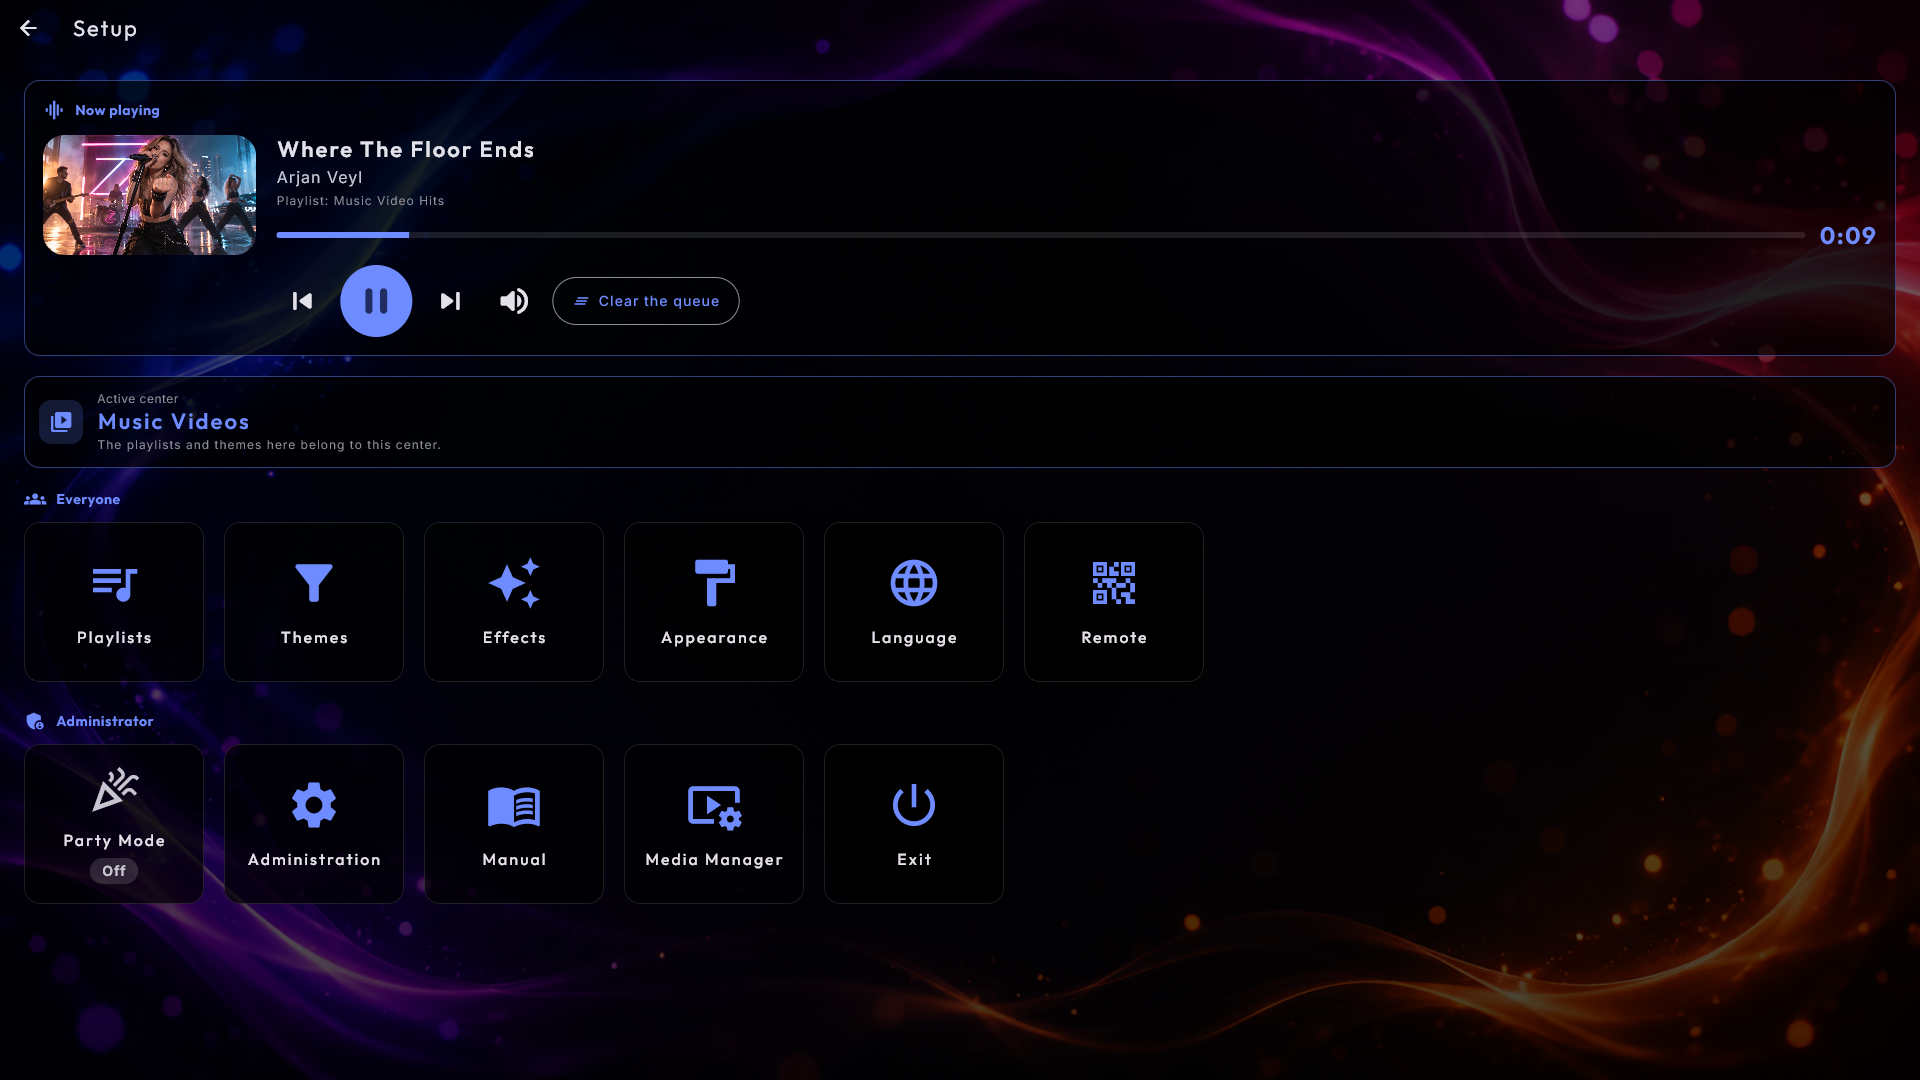Open the Effects sparkle tile
The width and height of the screenshot is (1920, 1080).
tap(514, 602)
